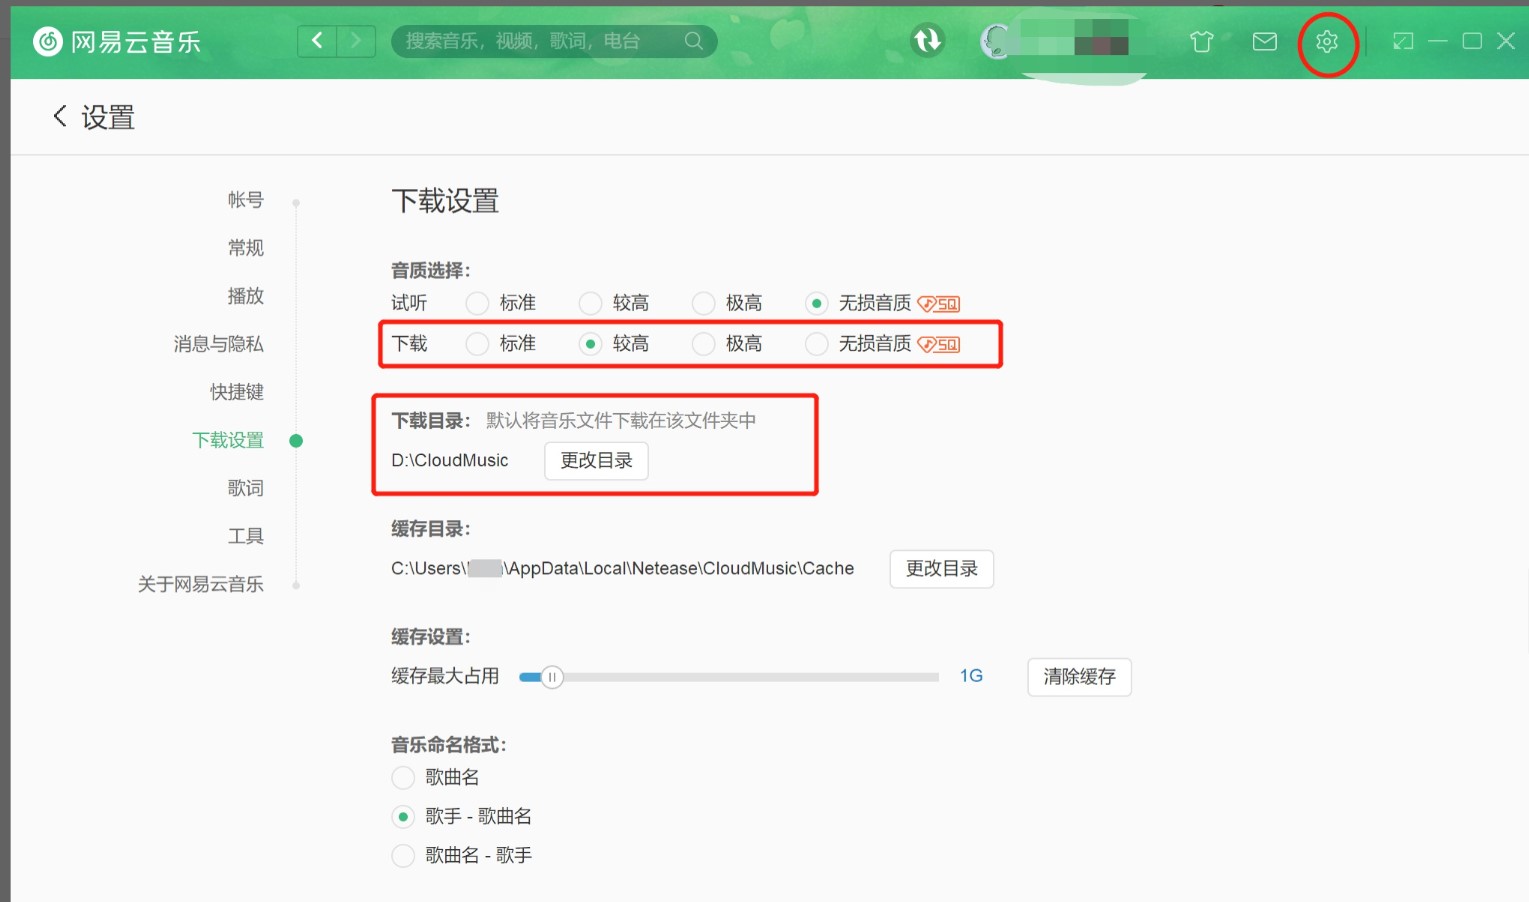Choose 歌曲名 - 歌手 naming format
The height and width of the screenshot is (902, 1529).
click(403, 856)
